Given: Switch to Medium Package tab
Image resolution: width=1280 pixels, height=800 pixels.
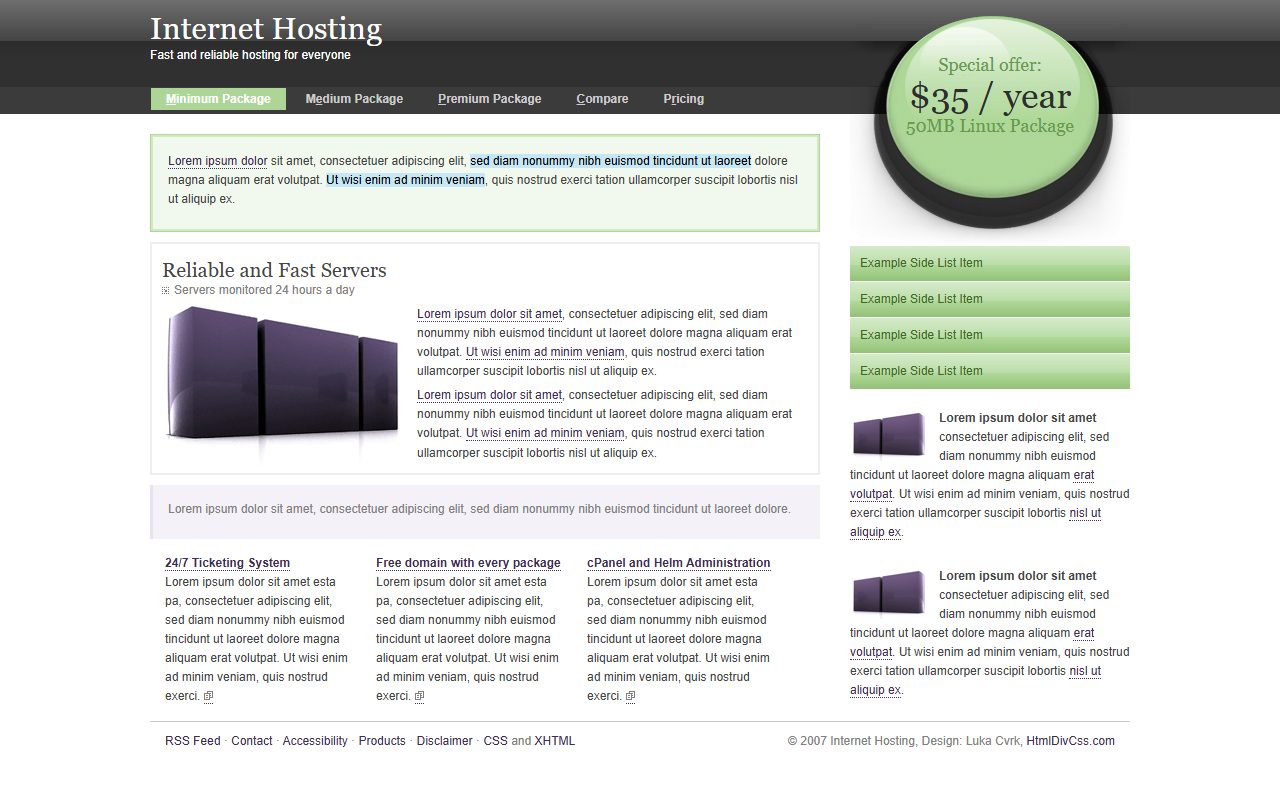Looking at the screenshot, I should coord(354,99).
